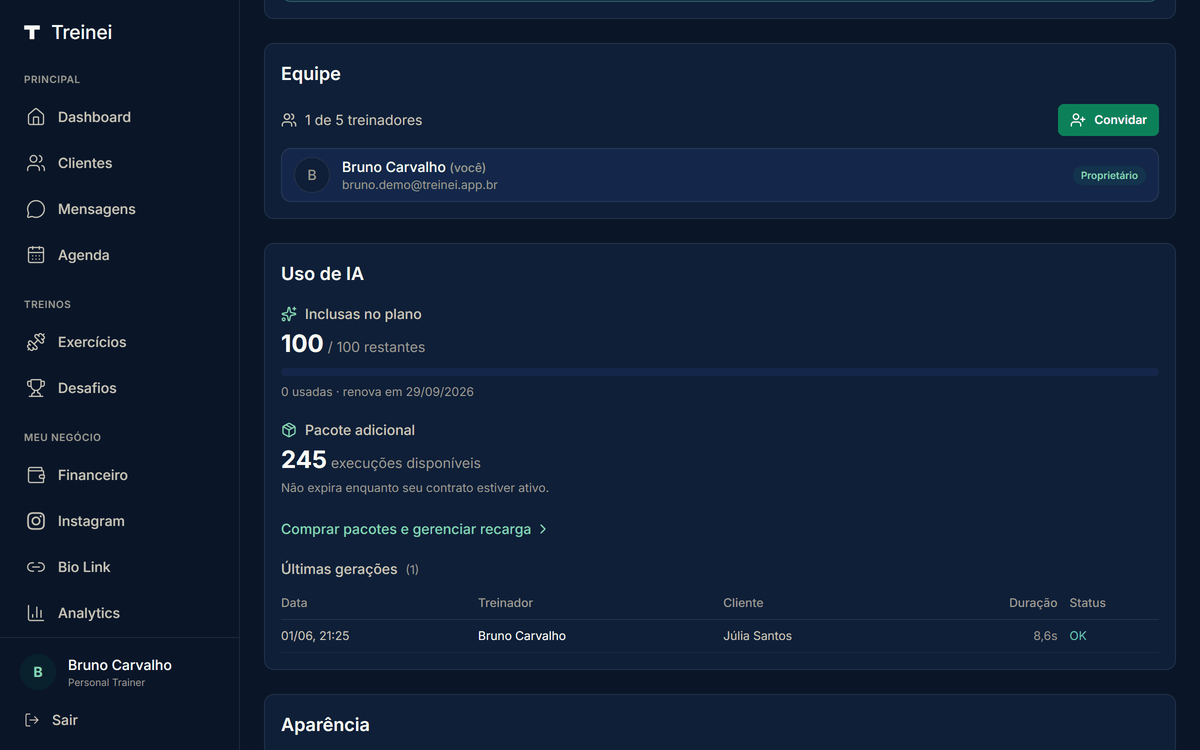Click the Treinei logo icon
The height and width of the screenshot is (750, 1200).
pos(32,32)
